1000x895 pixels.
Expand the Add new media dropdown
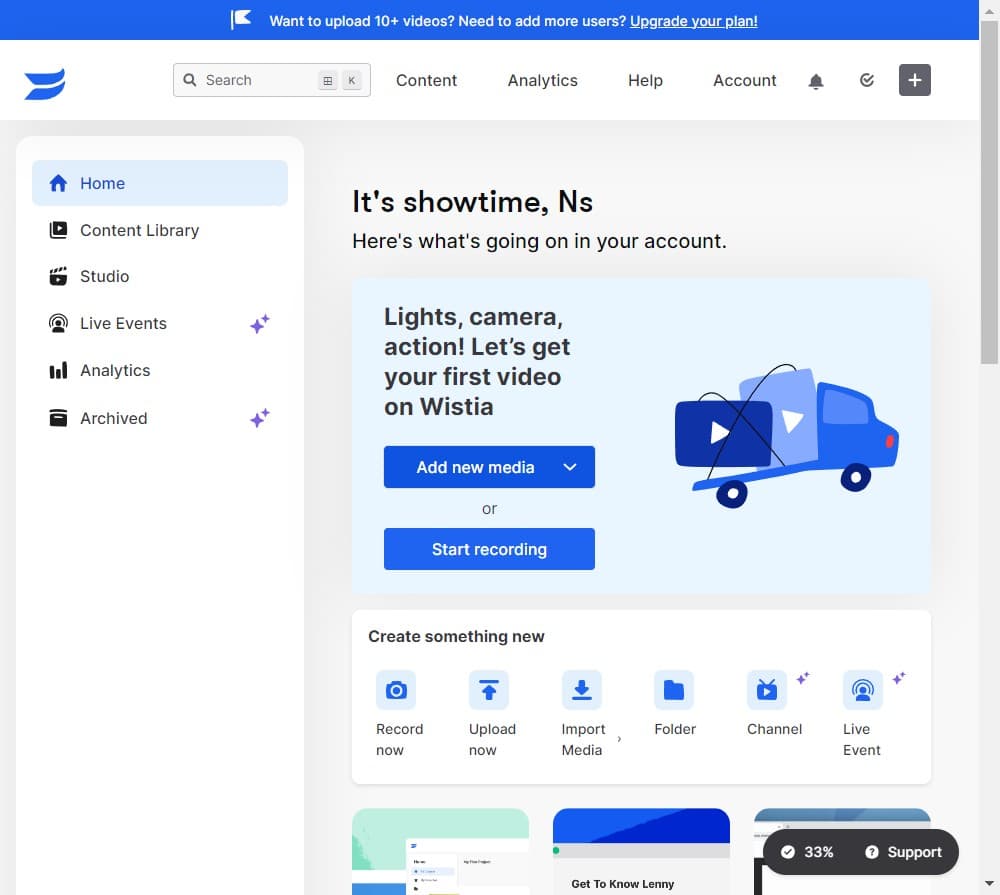pyautogui.click(x=569, y=467)
